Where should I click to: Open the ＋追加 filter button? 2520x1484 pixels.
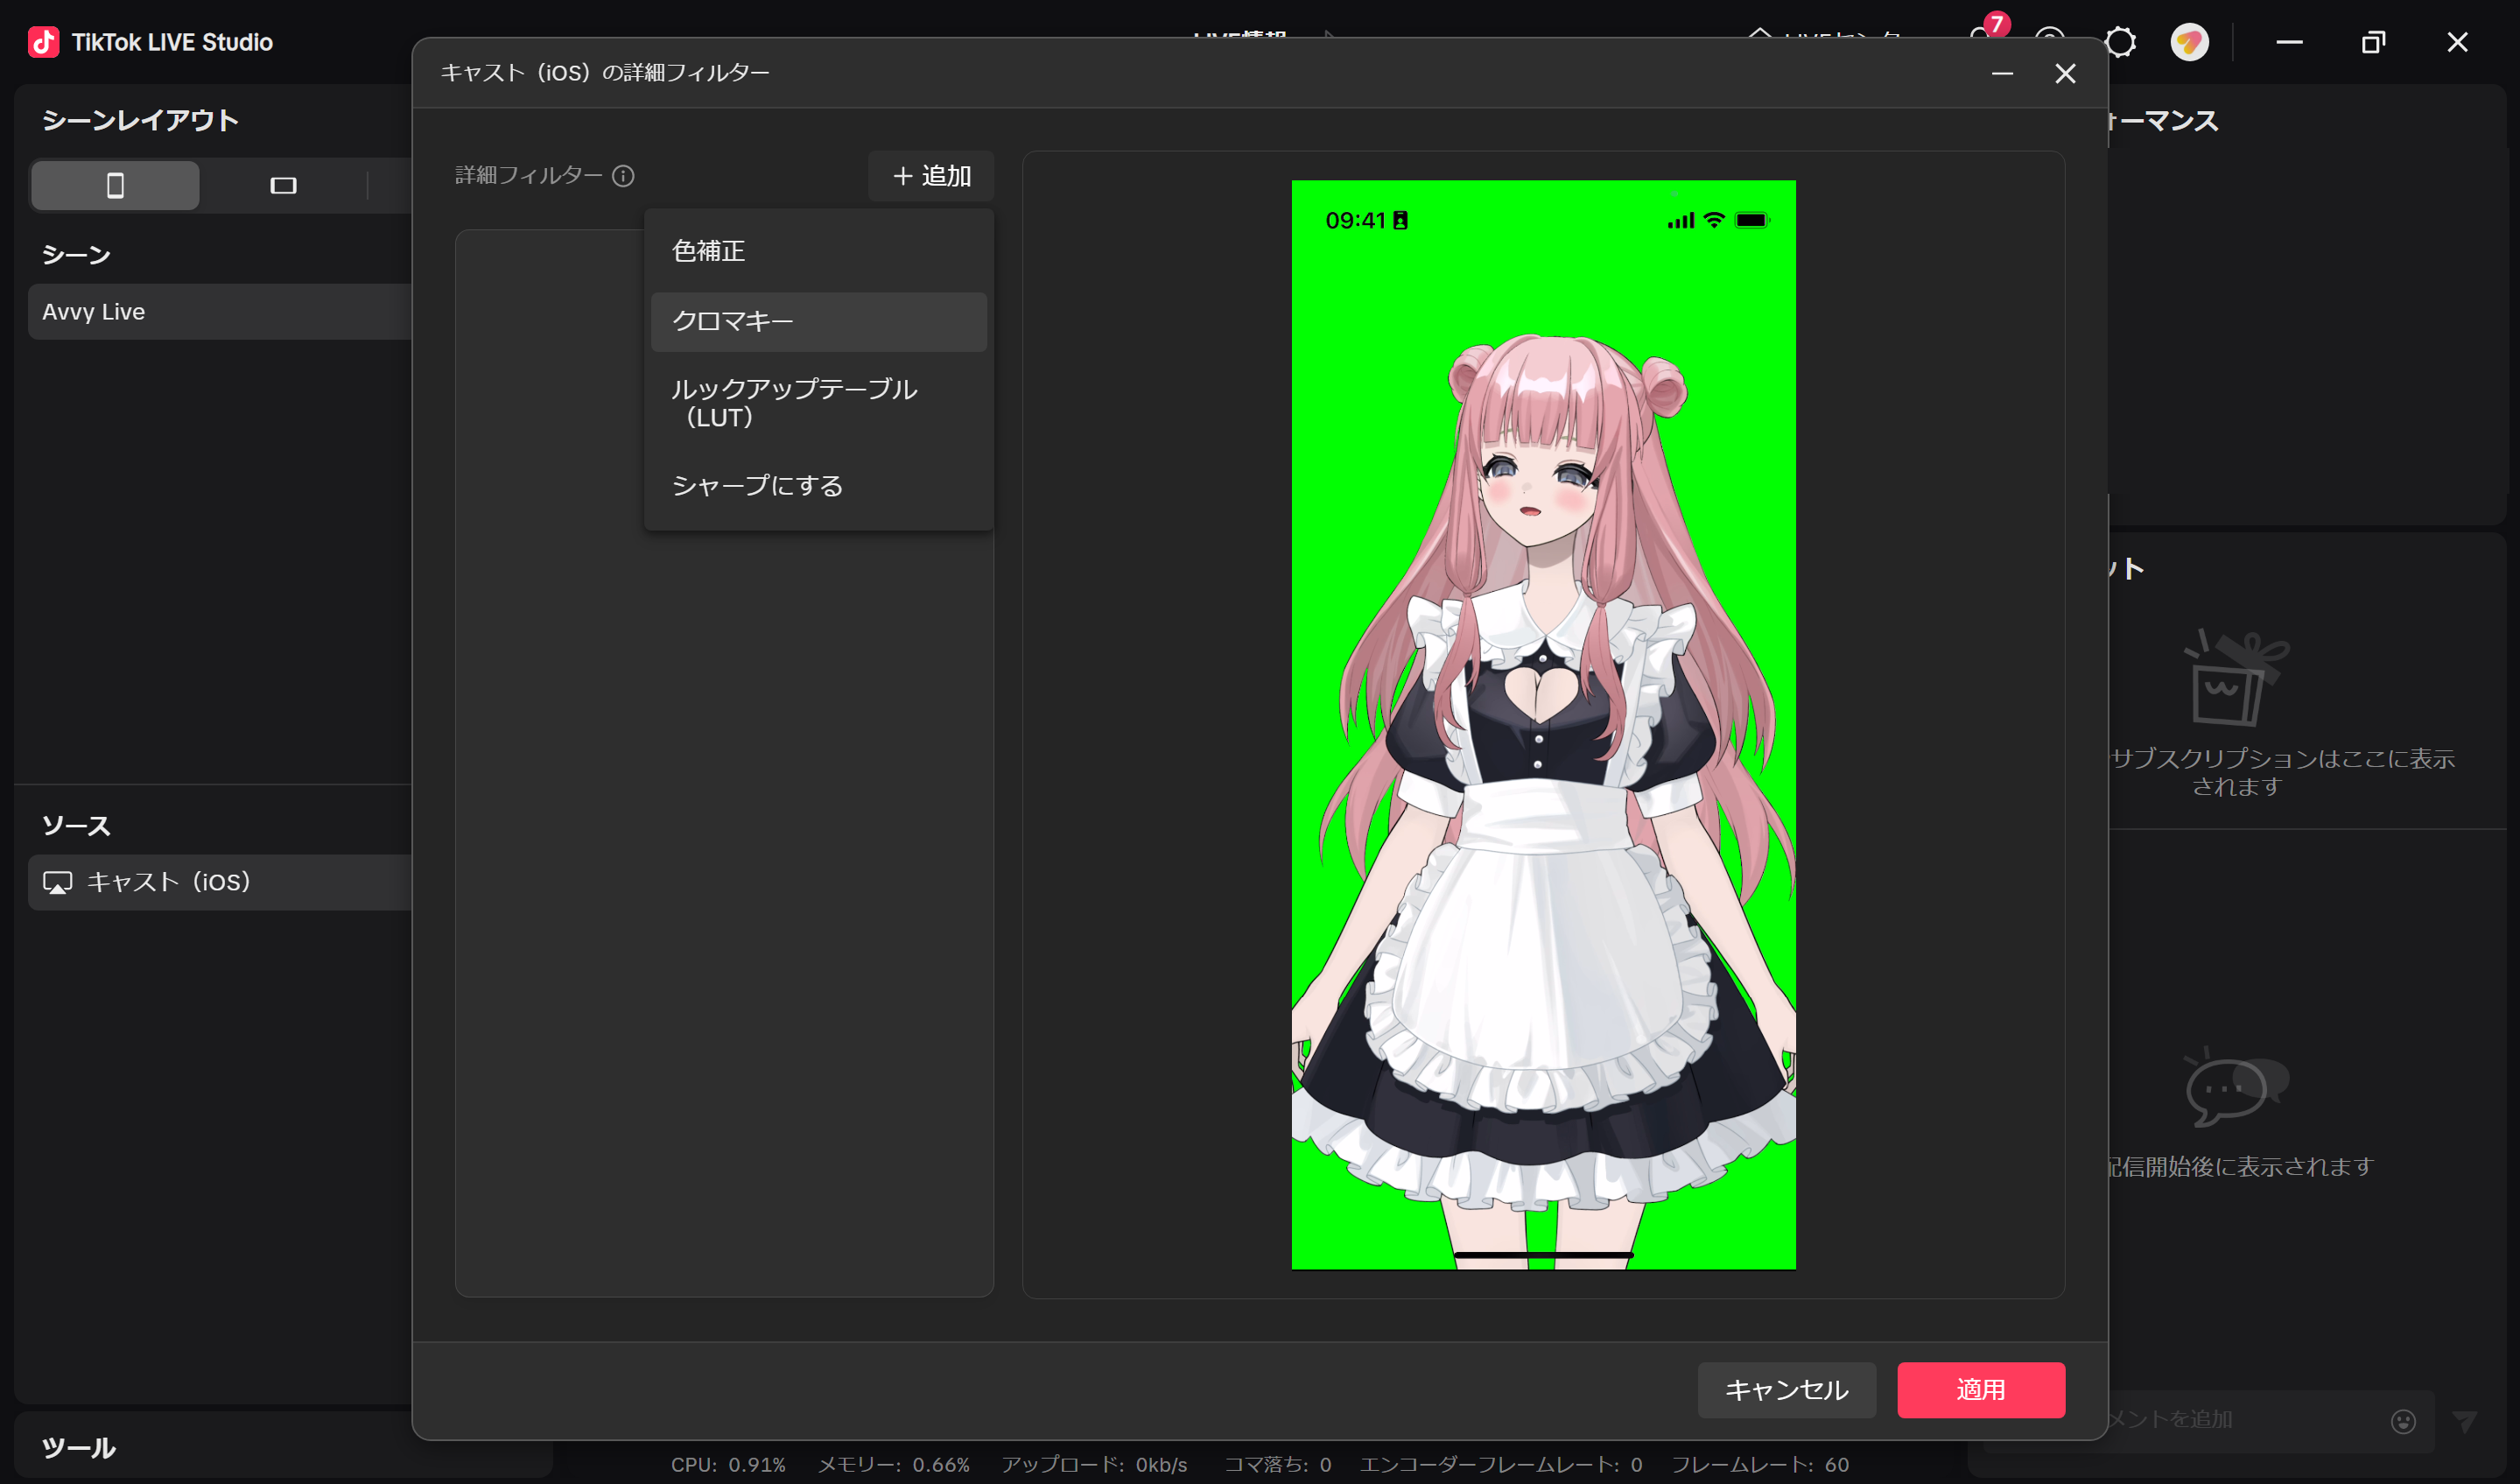tap(930, 176)
